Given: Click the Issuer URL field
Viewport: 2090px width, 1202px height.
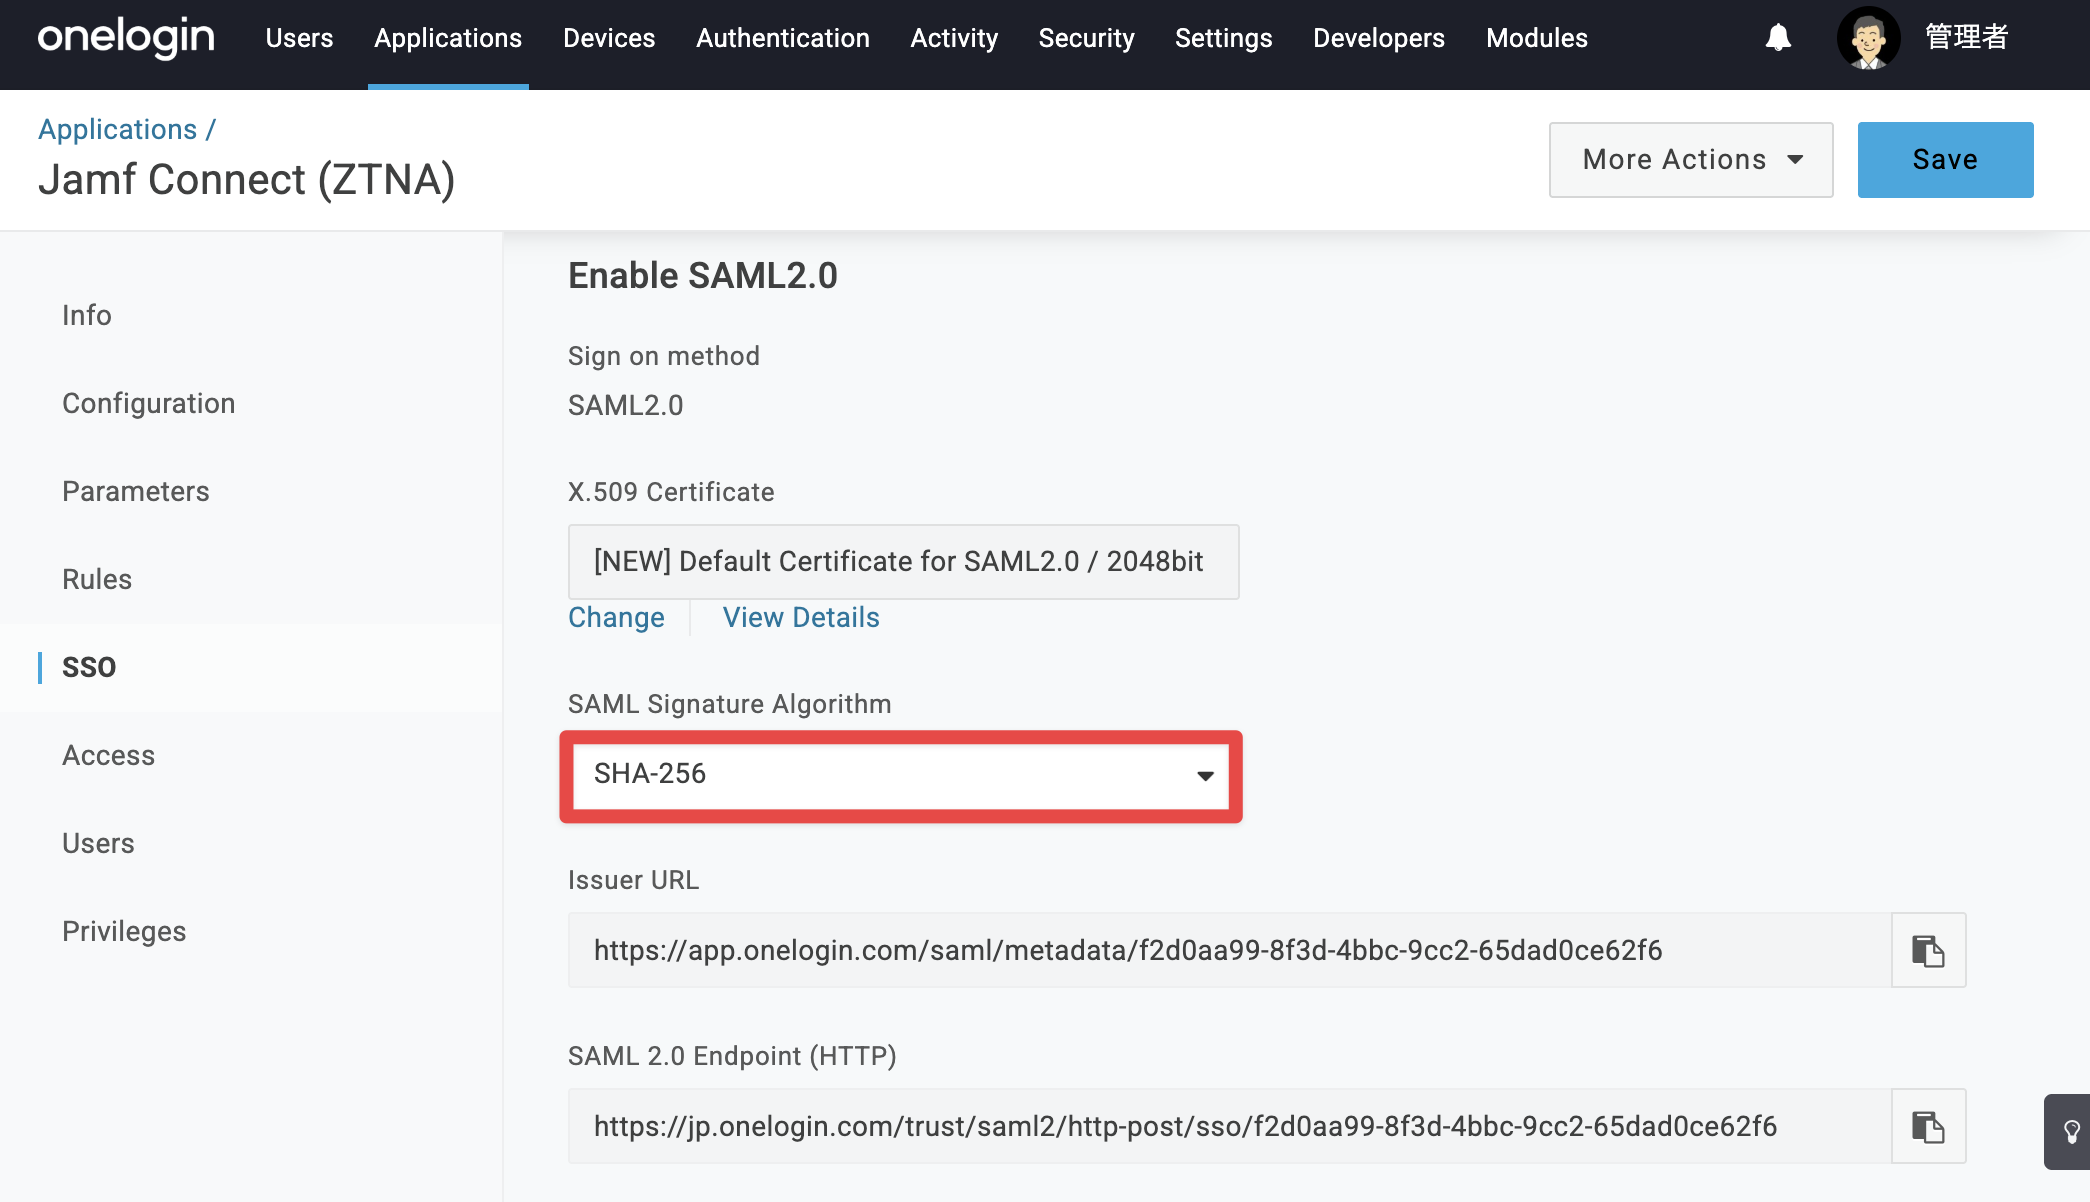Looking at the screenshot, I should pos(1230,950).
